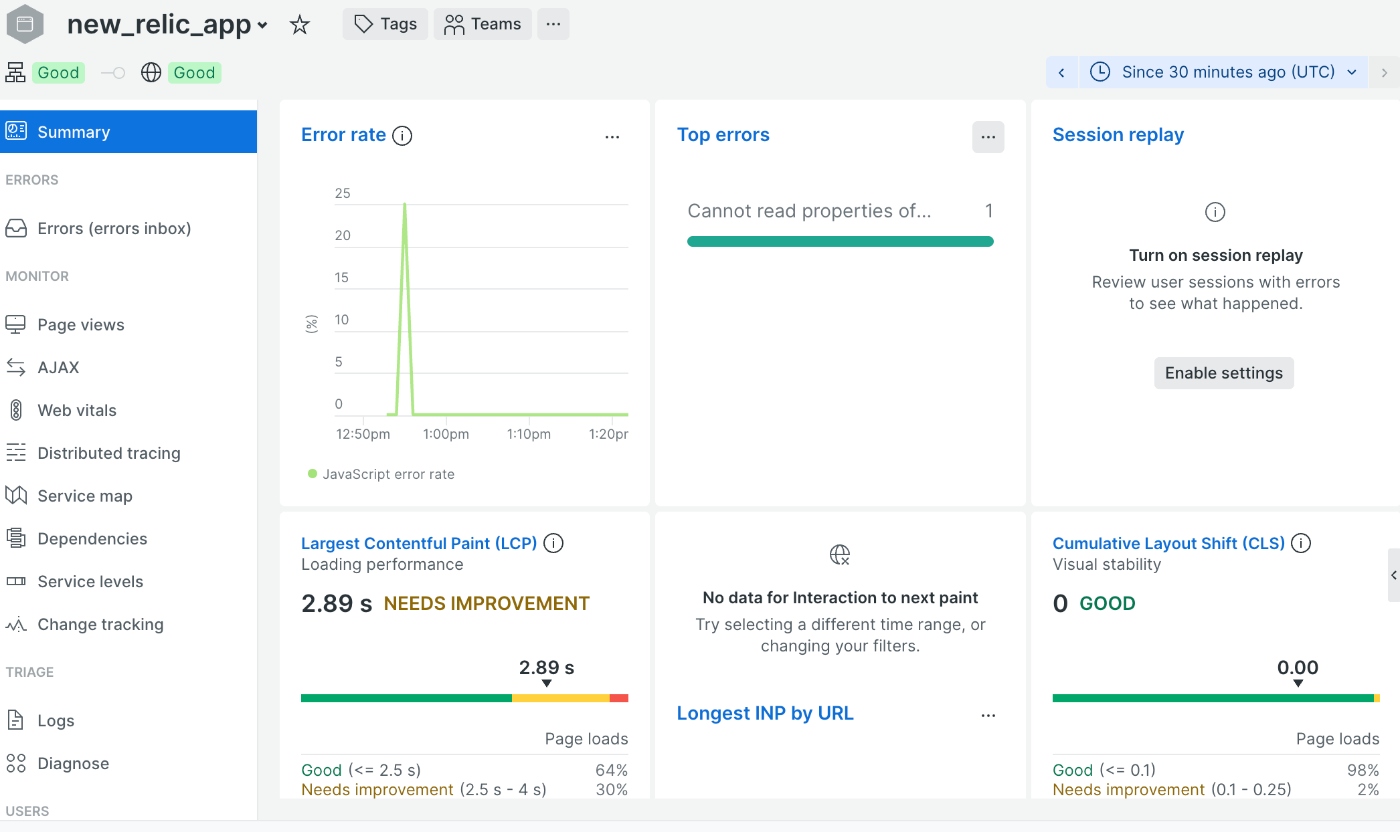The width and height of the screenshot is (1400, 832).
Task: Toggle JavaScript error rate legend item
Action: coord(381,474)
